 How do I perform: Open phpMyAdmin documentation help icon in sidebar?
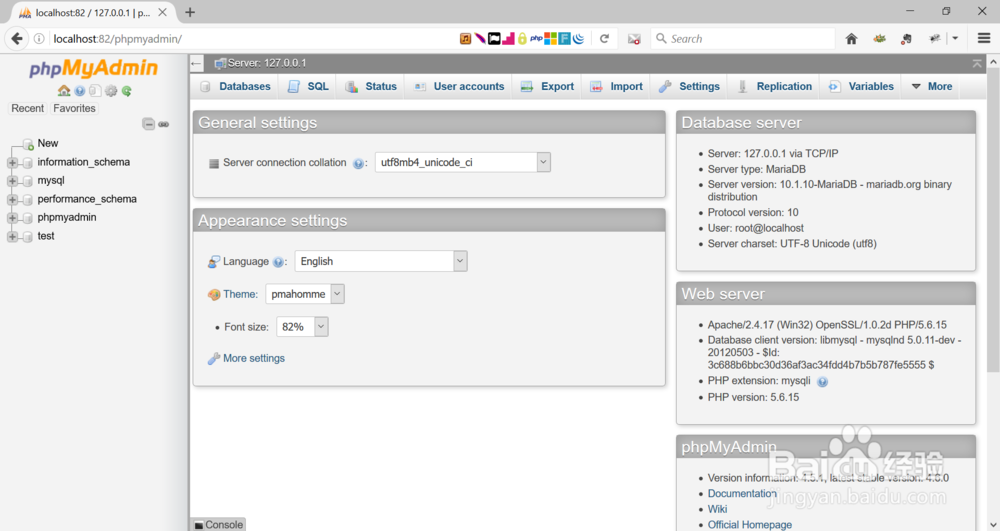click(x=80, y=91)
